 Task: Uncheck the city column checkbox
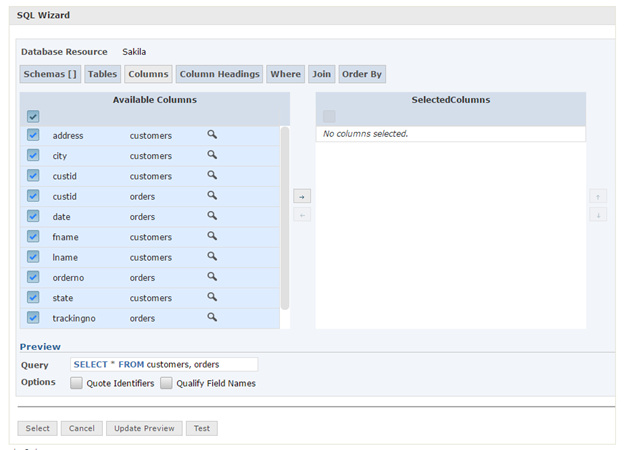(x=33, y=155)
